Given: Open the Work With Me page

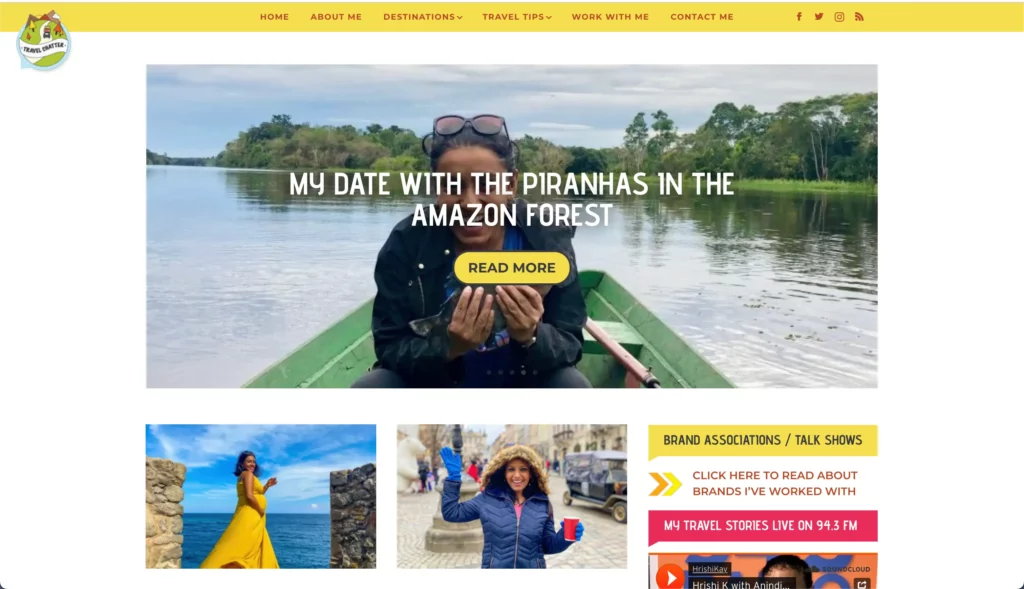Looking at the screenshot, I should 610,17.
